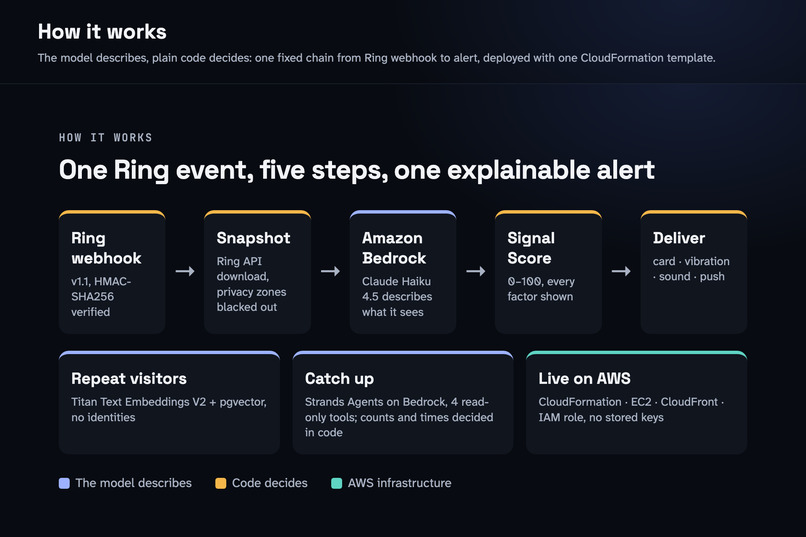Click the small 'HOW IT WORKS' eyebrow label
The width and height of the screenshot is (806, 537).
coord(105,138)
